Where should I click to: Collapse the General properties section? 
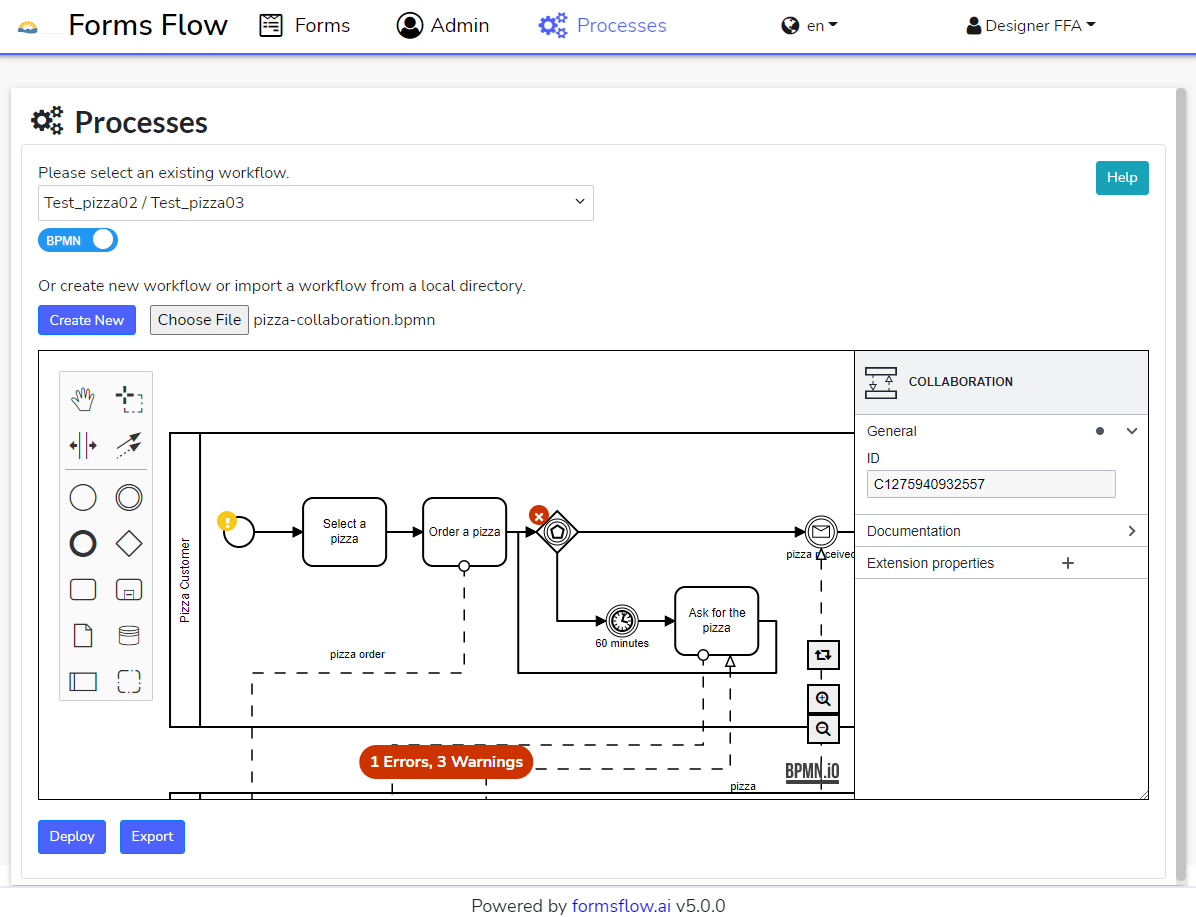(1131, 431)
